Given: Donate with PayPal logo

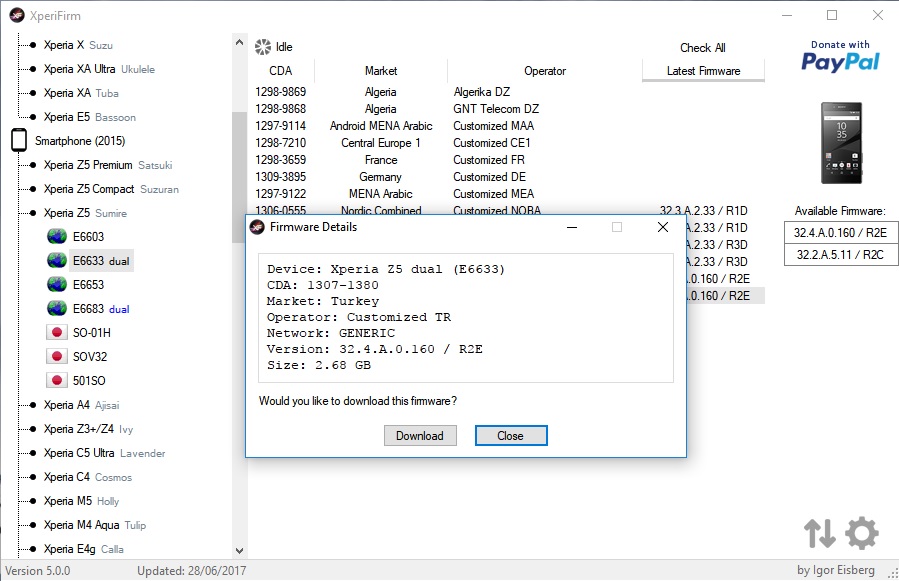Looking at the screenshot, I should [x=840, y=56].
